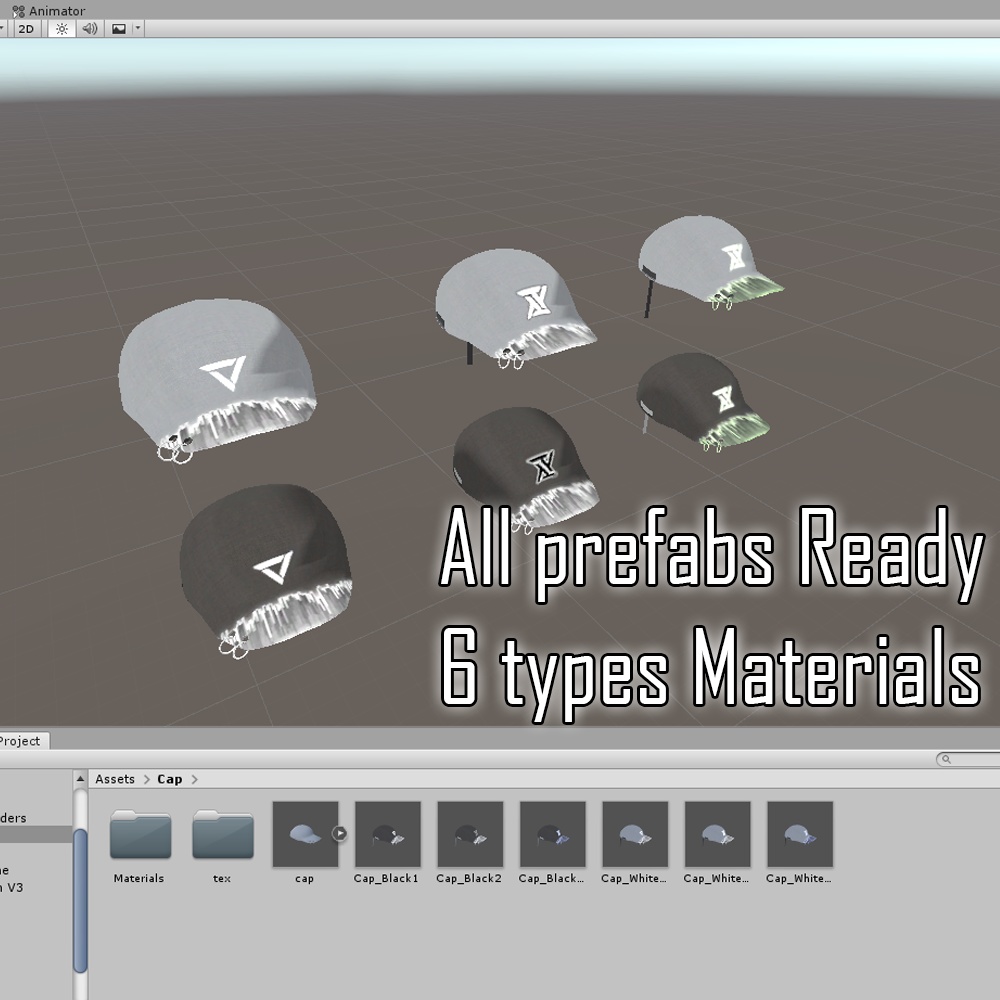Image resolution: width=1000 pixels, height=1000 pixels.
Task: Click the folder tree scrollbar up arrow
Action: click(x=81, y=779)
